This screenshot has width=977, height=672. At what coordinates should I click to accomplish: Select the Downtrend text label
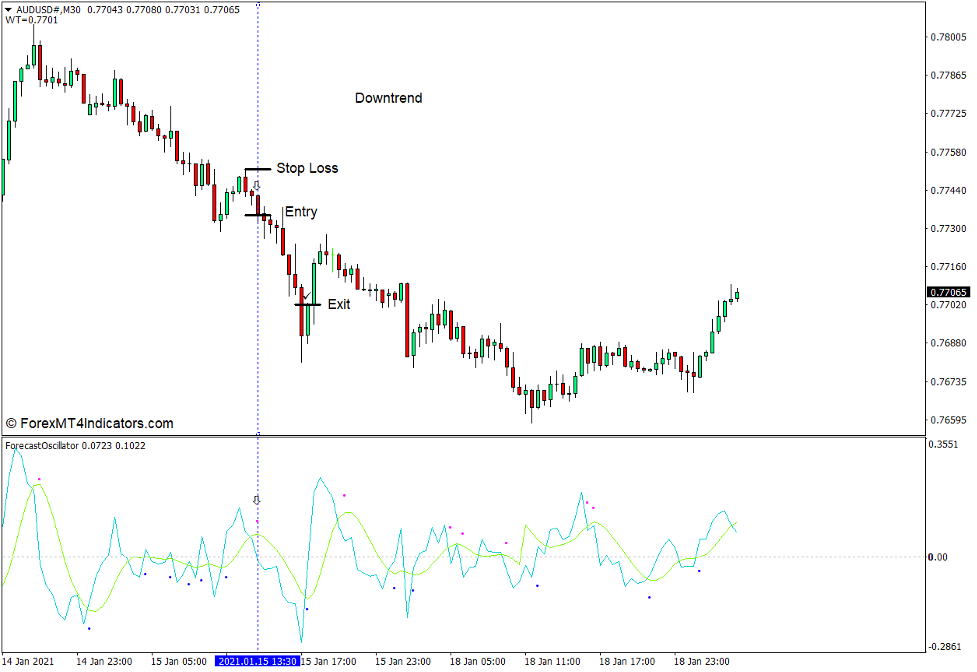click(389, 98)
